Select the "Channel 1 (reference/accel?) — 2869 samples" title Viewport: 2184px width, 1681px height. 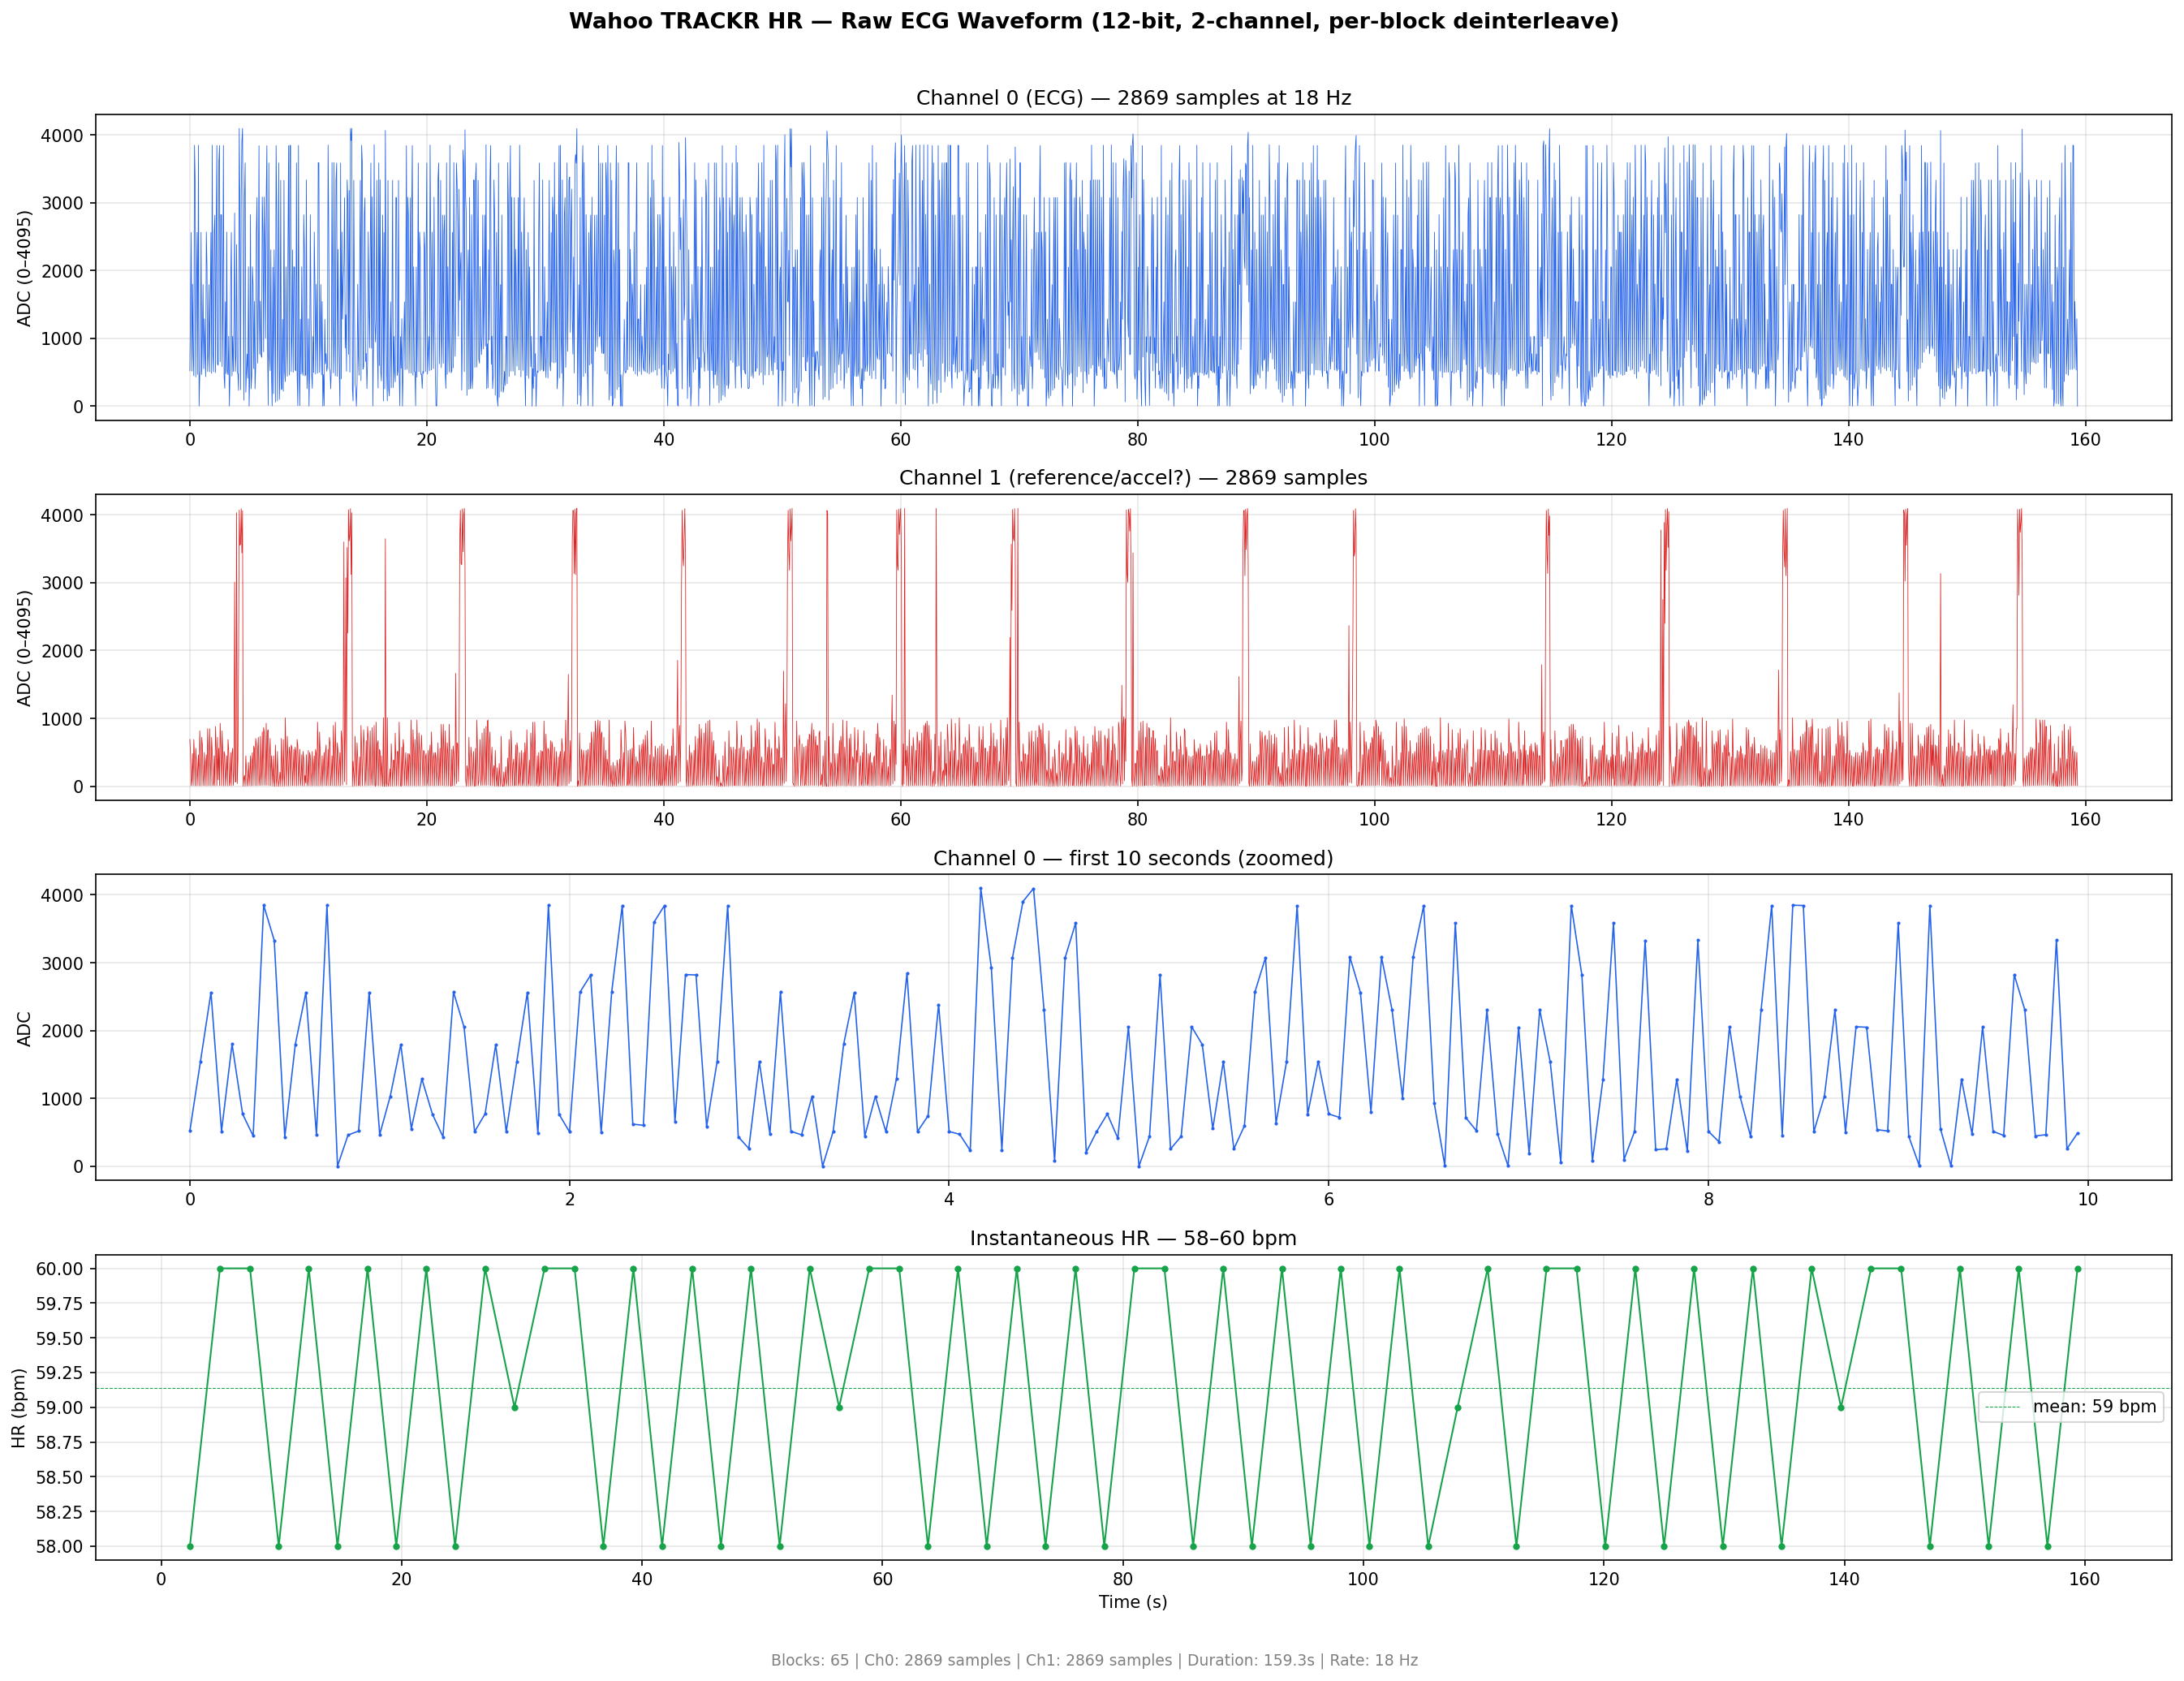(x=1133, y=478)
